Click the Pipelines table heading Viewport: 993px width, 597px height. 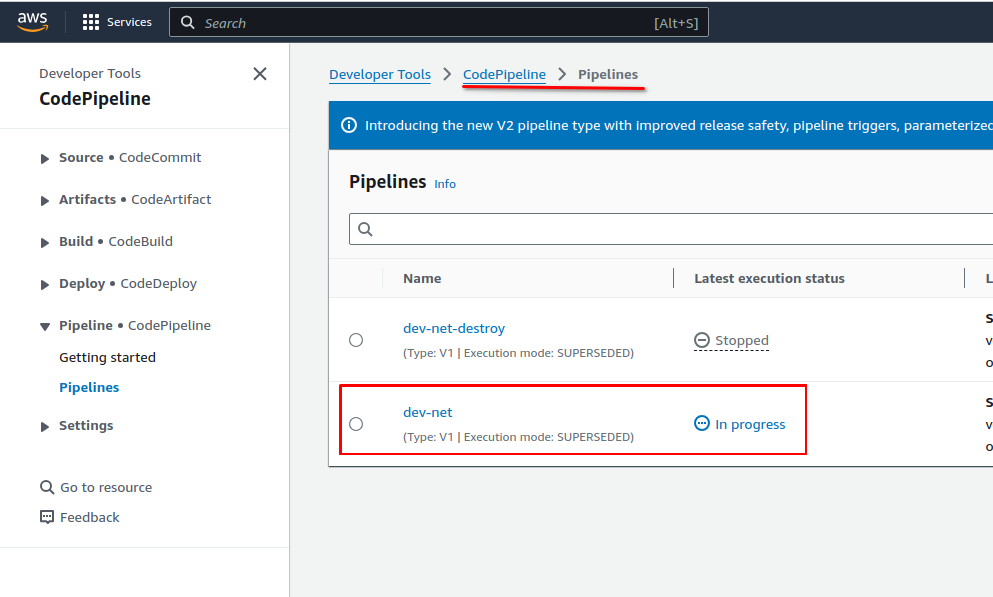(388, 182)
